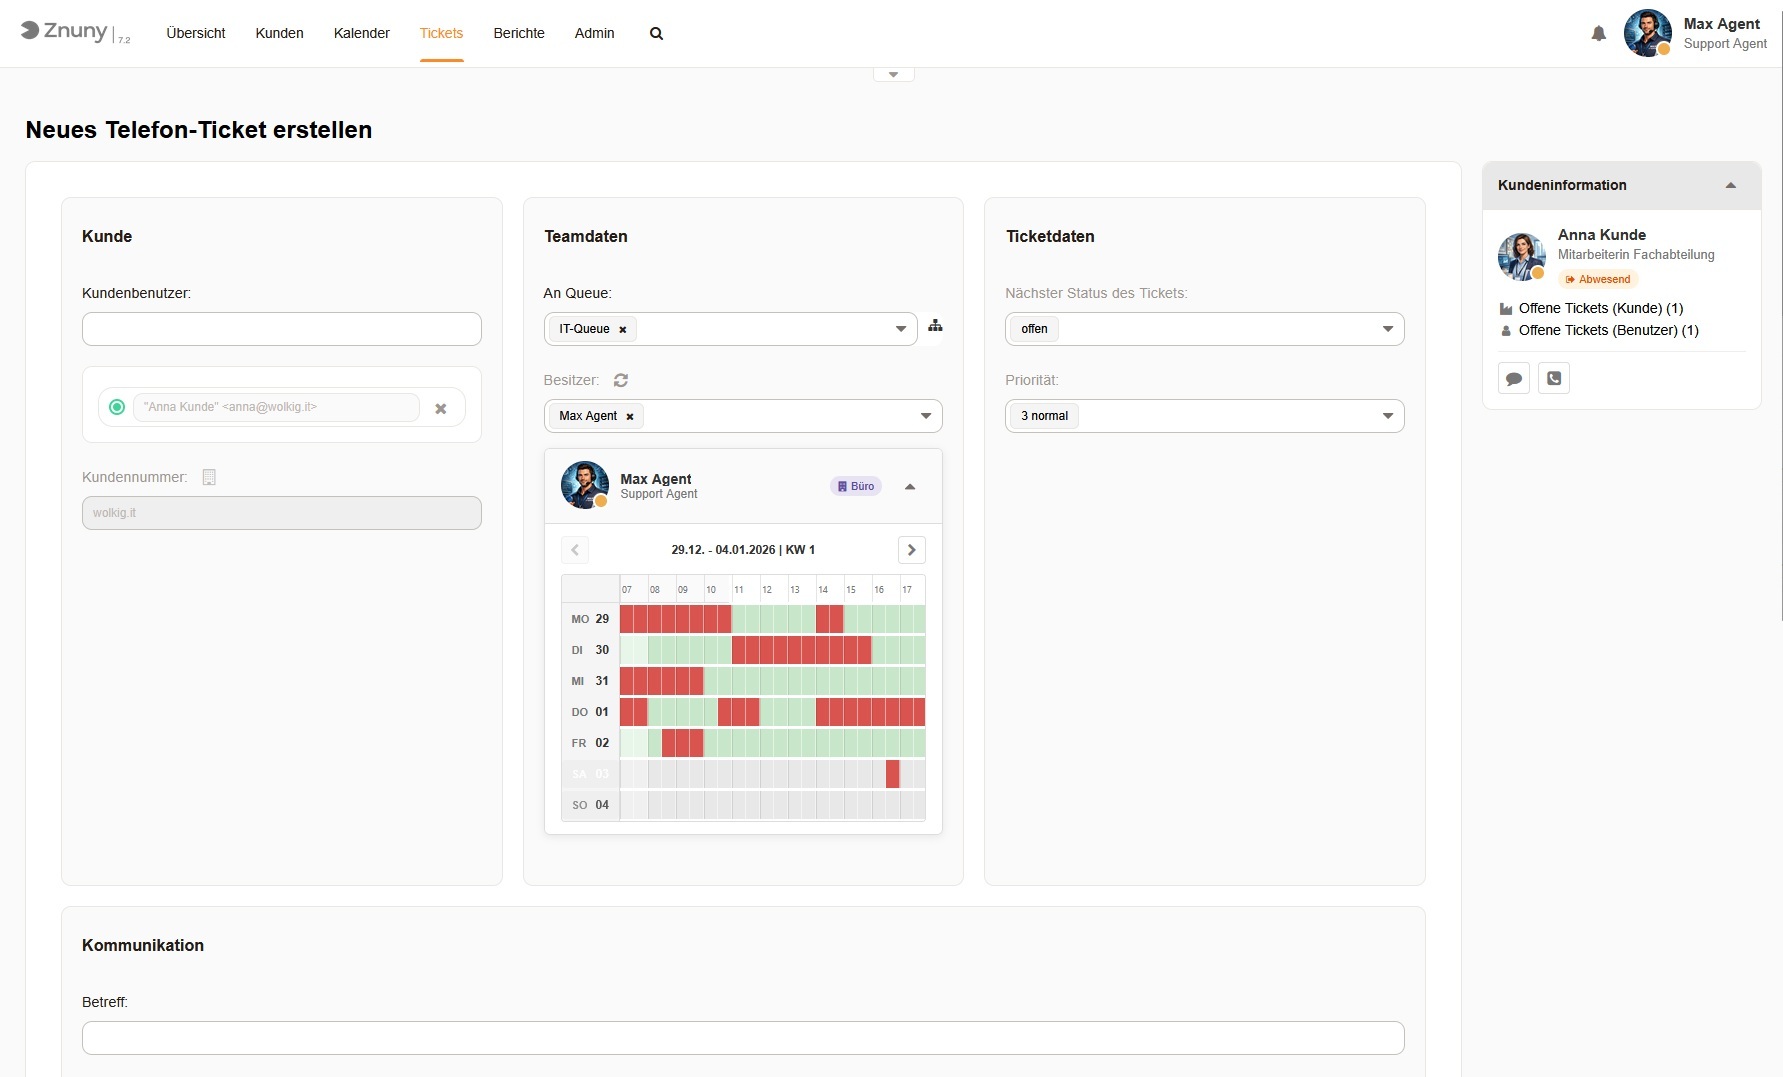
Task: Click the Kundennummer building icon
Action: coord(209,477)
